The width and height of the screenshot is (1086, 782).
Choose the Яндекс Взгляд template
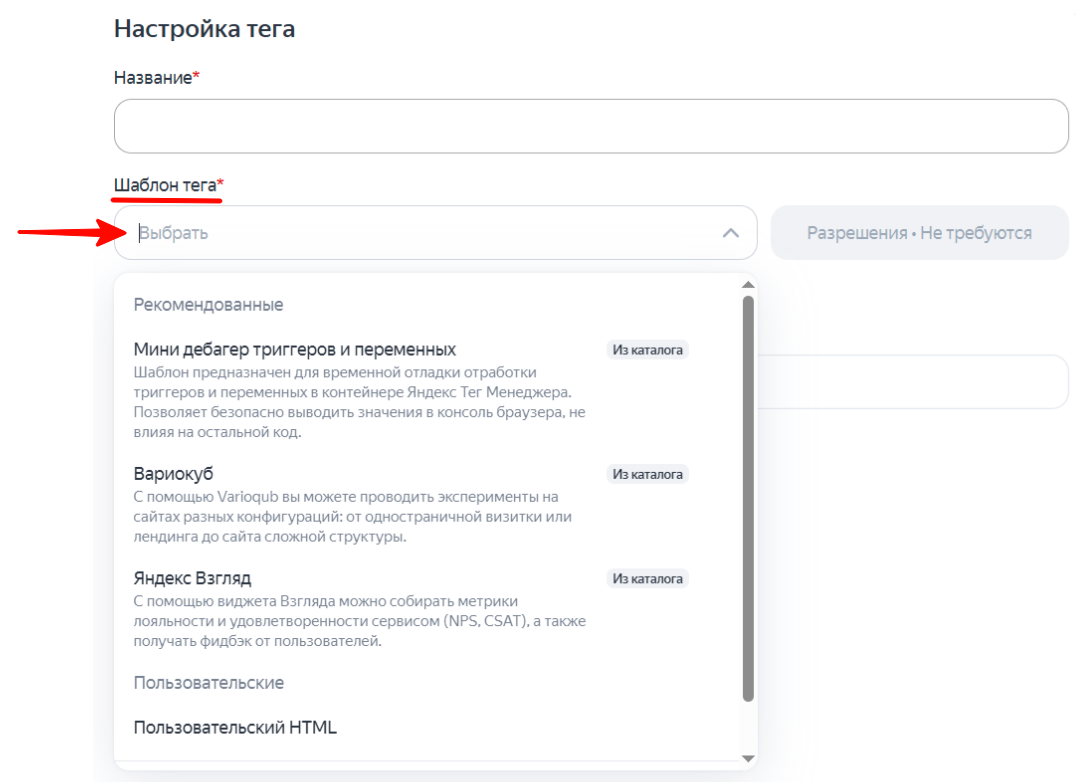[x=192, y=578]
